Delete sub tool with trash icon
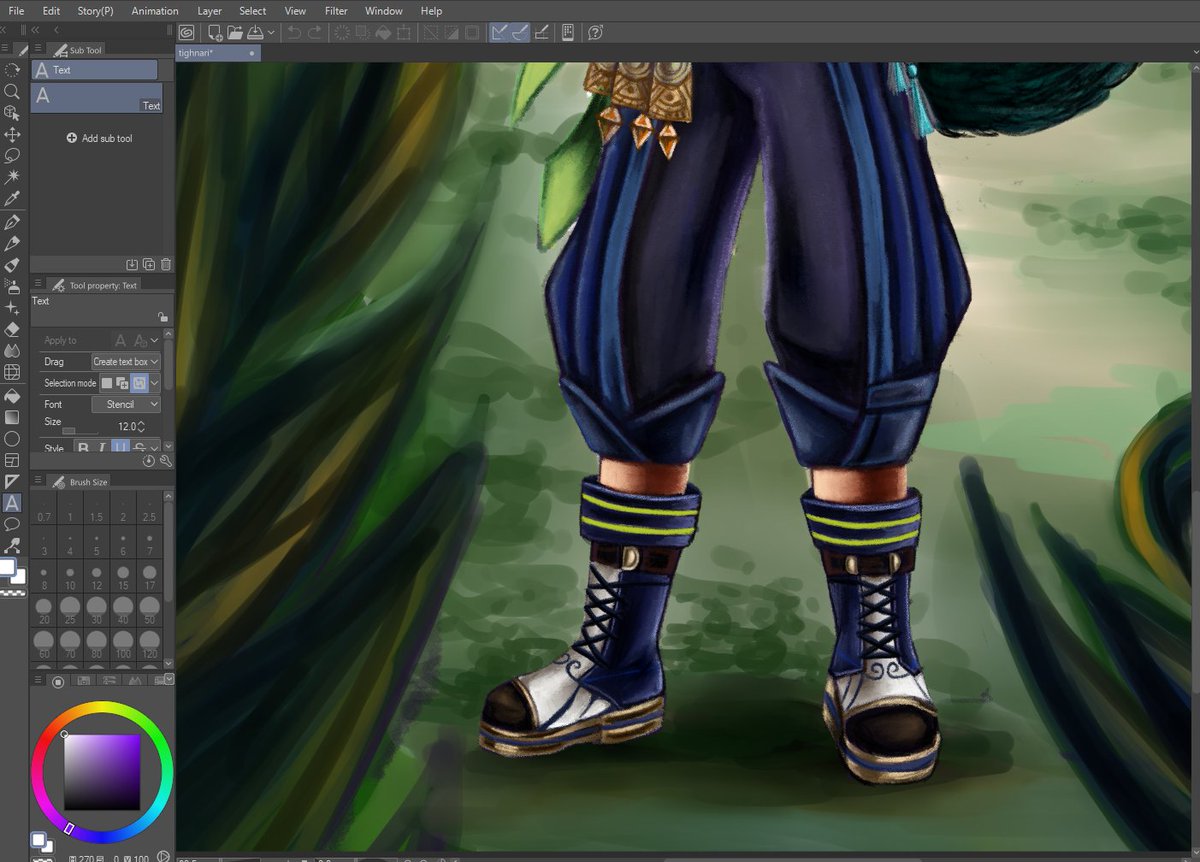 166,264
